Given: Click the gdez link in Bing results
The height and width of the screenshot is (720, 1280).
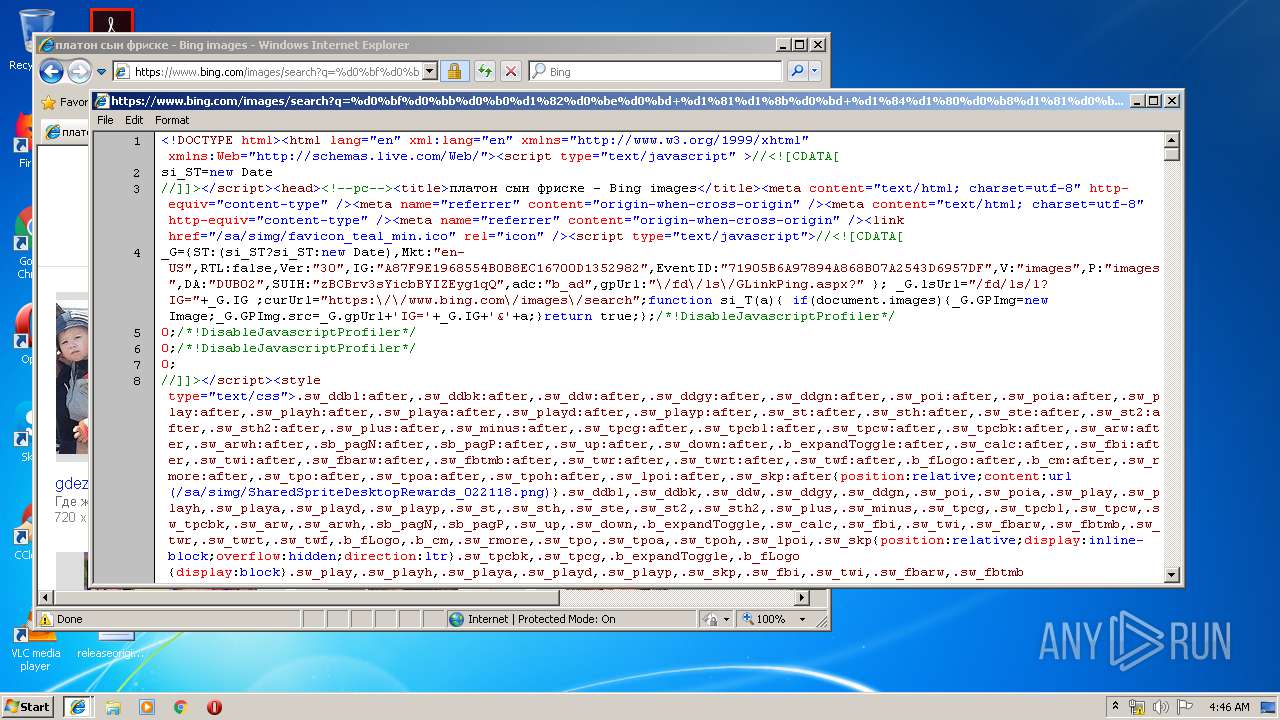Looking at the screenshot, I should pos(72,484).
